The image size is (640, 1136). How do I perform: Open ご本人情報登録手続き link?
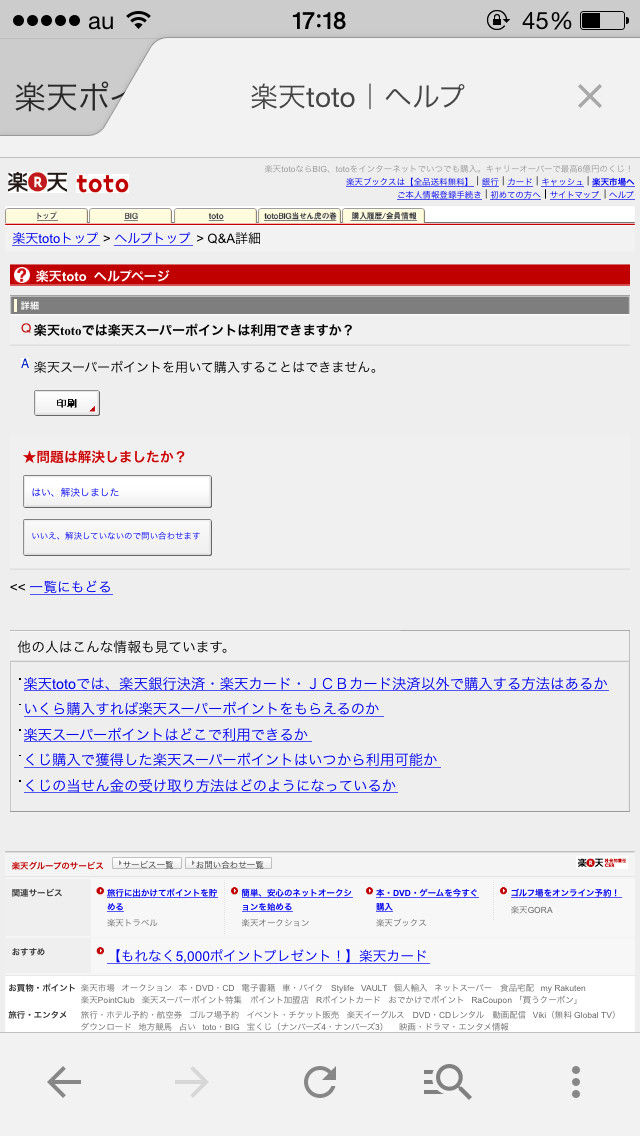click(x=439, y=195)
